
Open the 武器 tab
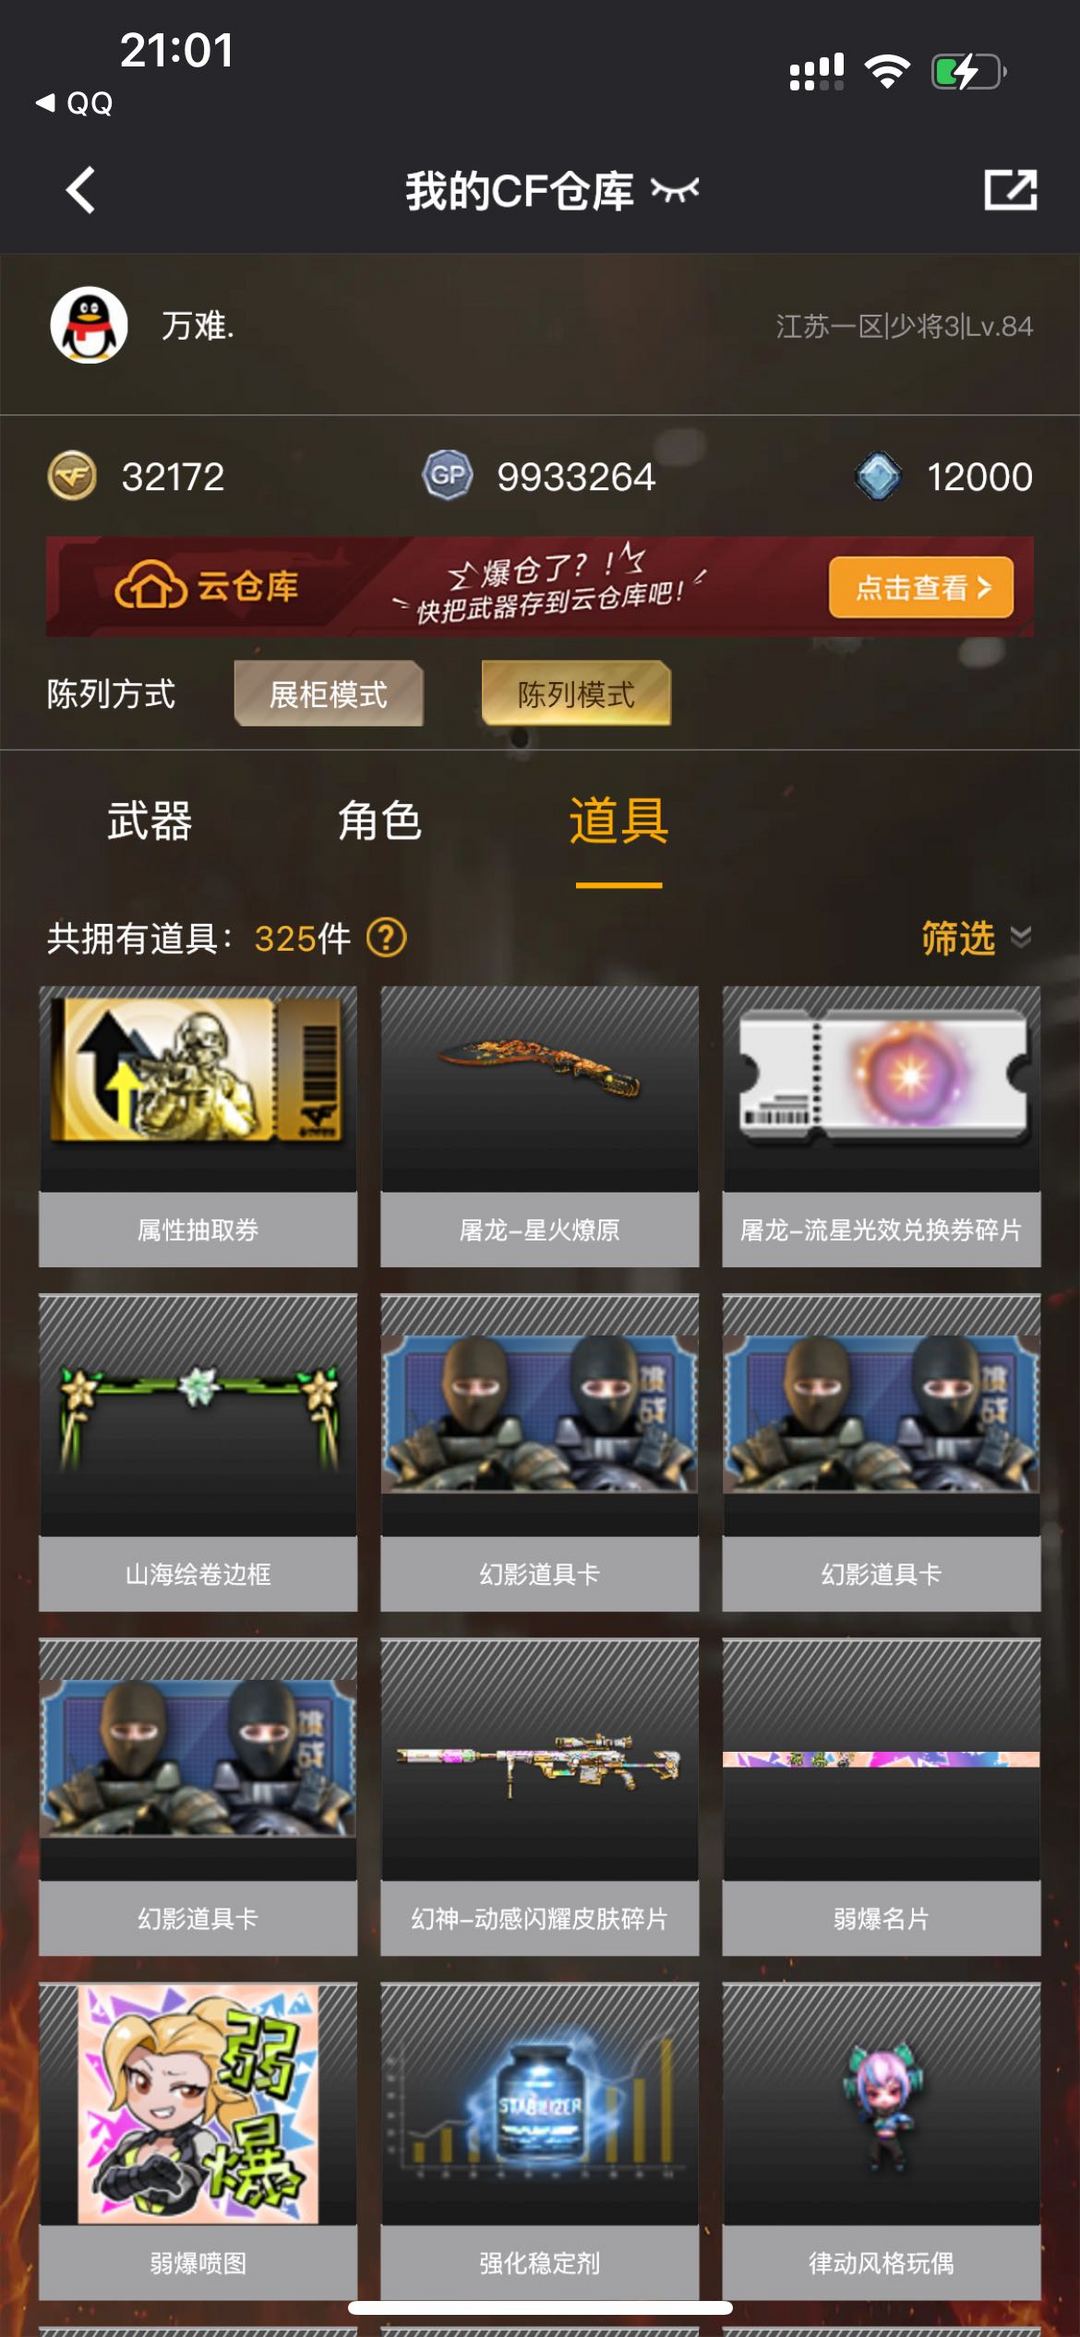coord(150,821)
